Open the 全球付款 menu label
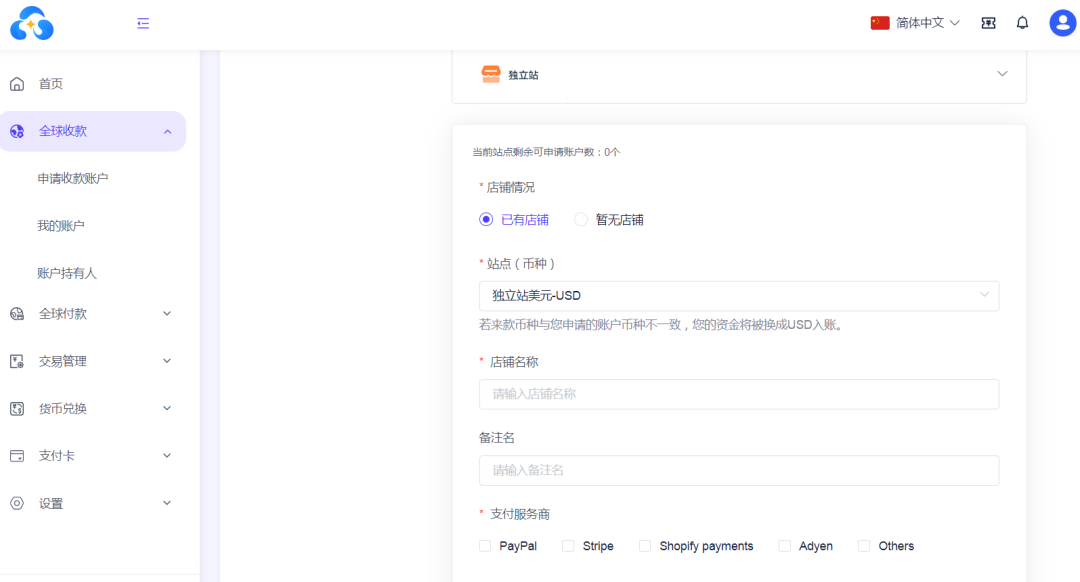 coord(63,314)
